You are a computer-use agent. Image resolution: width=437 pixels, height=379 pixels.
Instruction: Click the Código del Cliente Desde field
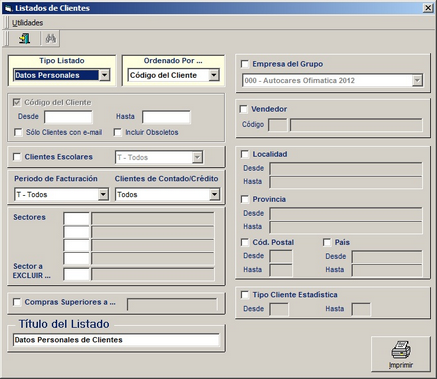tap(68, 117)
